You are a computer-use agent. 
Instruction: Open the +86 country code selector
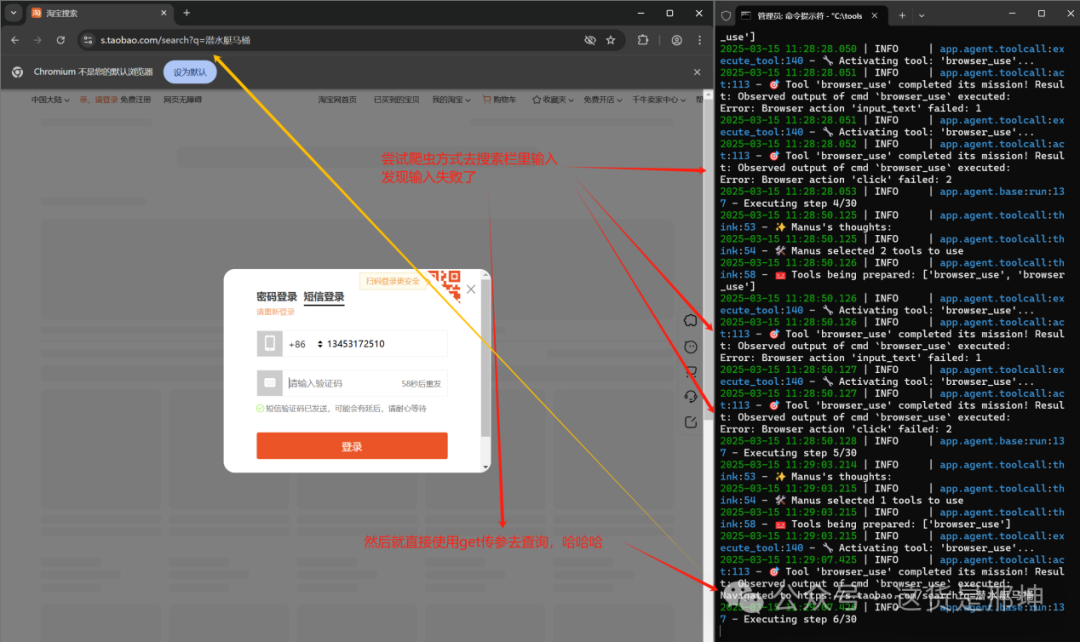pyautogui.click(x=305, y=344)
